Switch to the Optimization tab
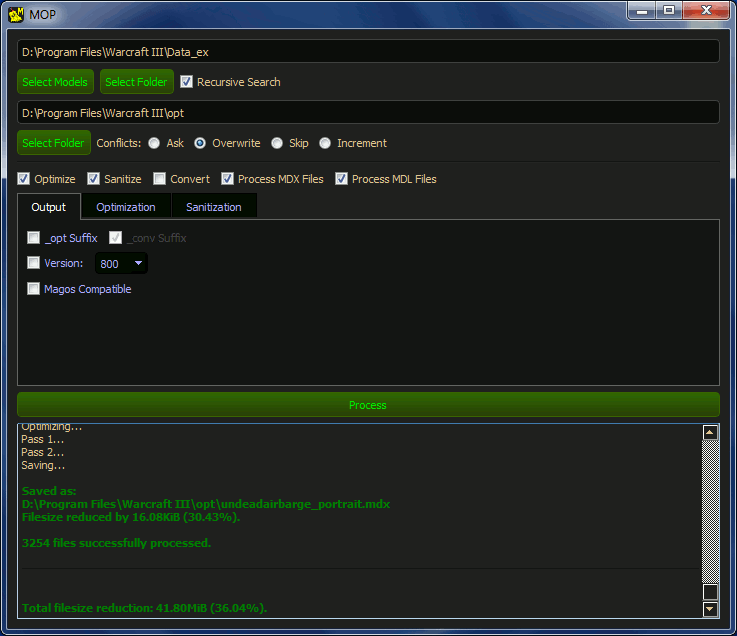 click(x=126, y=207)
